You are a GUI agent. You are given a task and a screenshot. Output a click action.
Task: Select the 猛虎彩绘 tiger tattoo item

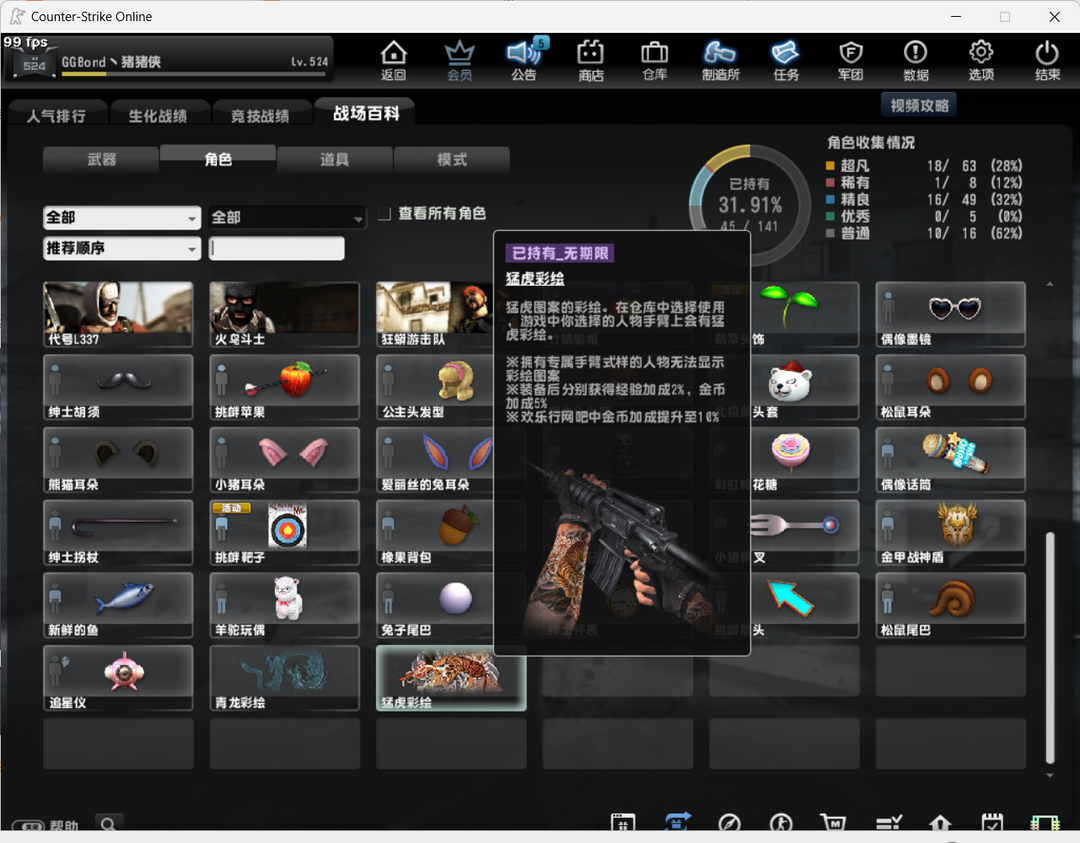coord(451,678)
